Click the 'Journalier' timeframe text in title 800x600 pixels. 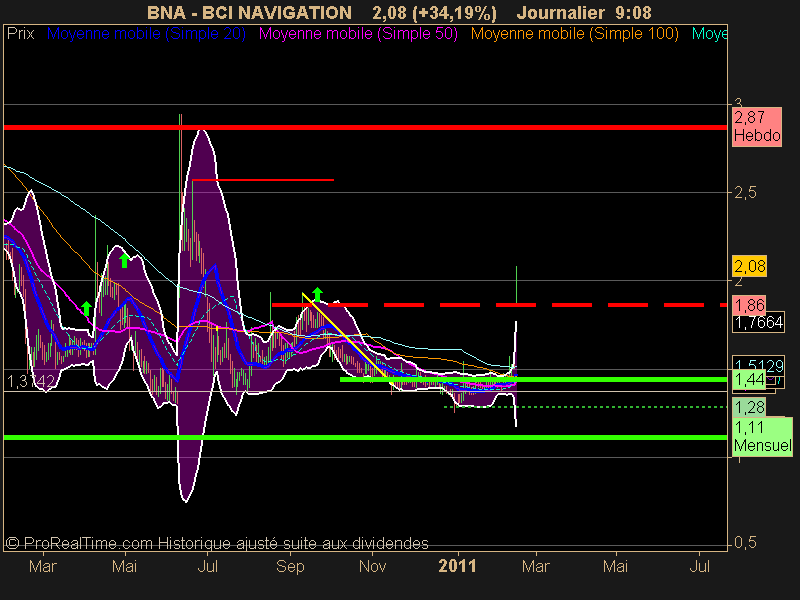561,12
